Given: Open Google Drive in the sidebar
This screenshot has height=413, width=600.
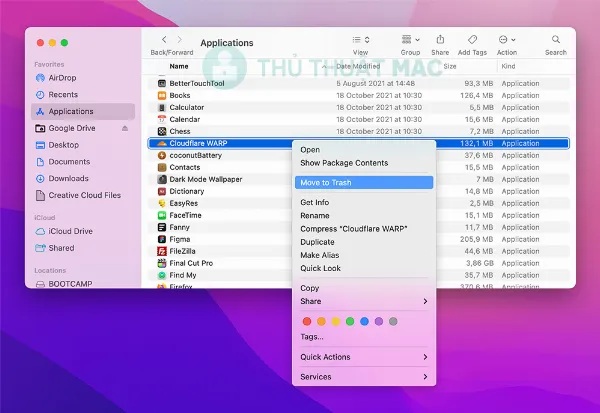Looking at the screenshot, I should coord(83,128).
